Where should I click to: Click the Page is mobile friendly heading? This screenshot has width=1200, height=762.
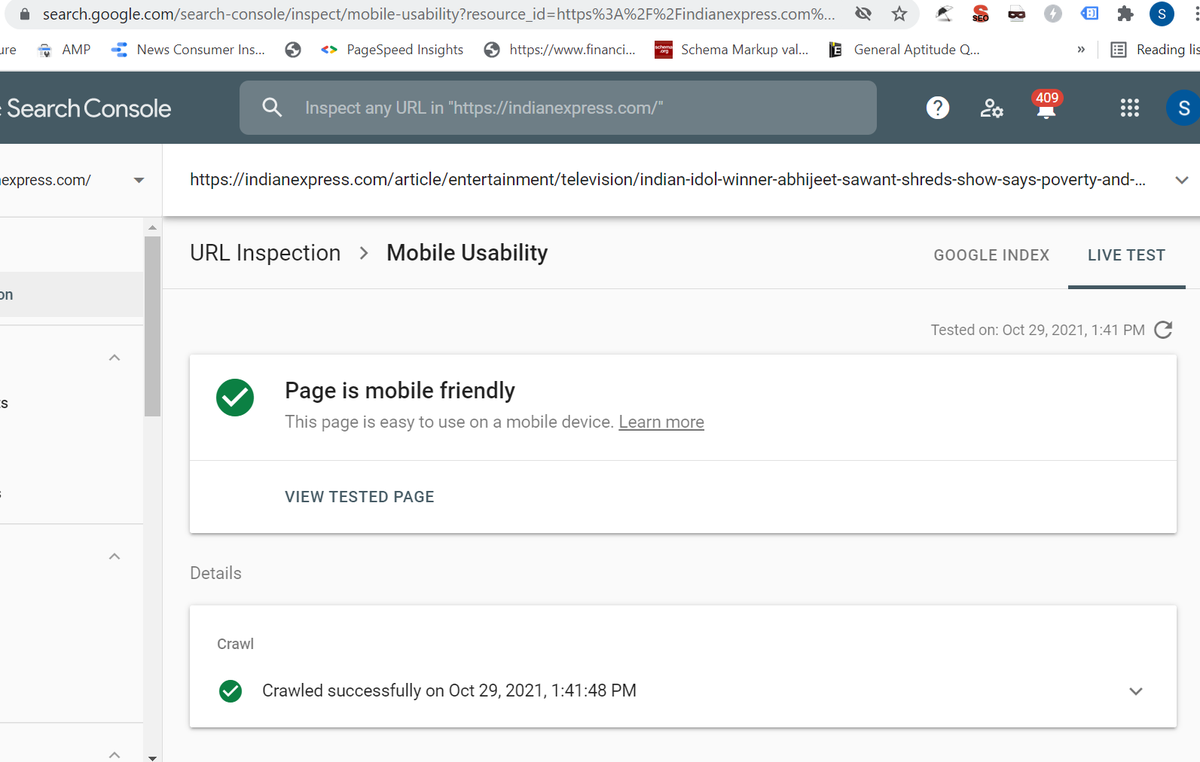400,391
